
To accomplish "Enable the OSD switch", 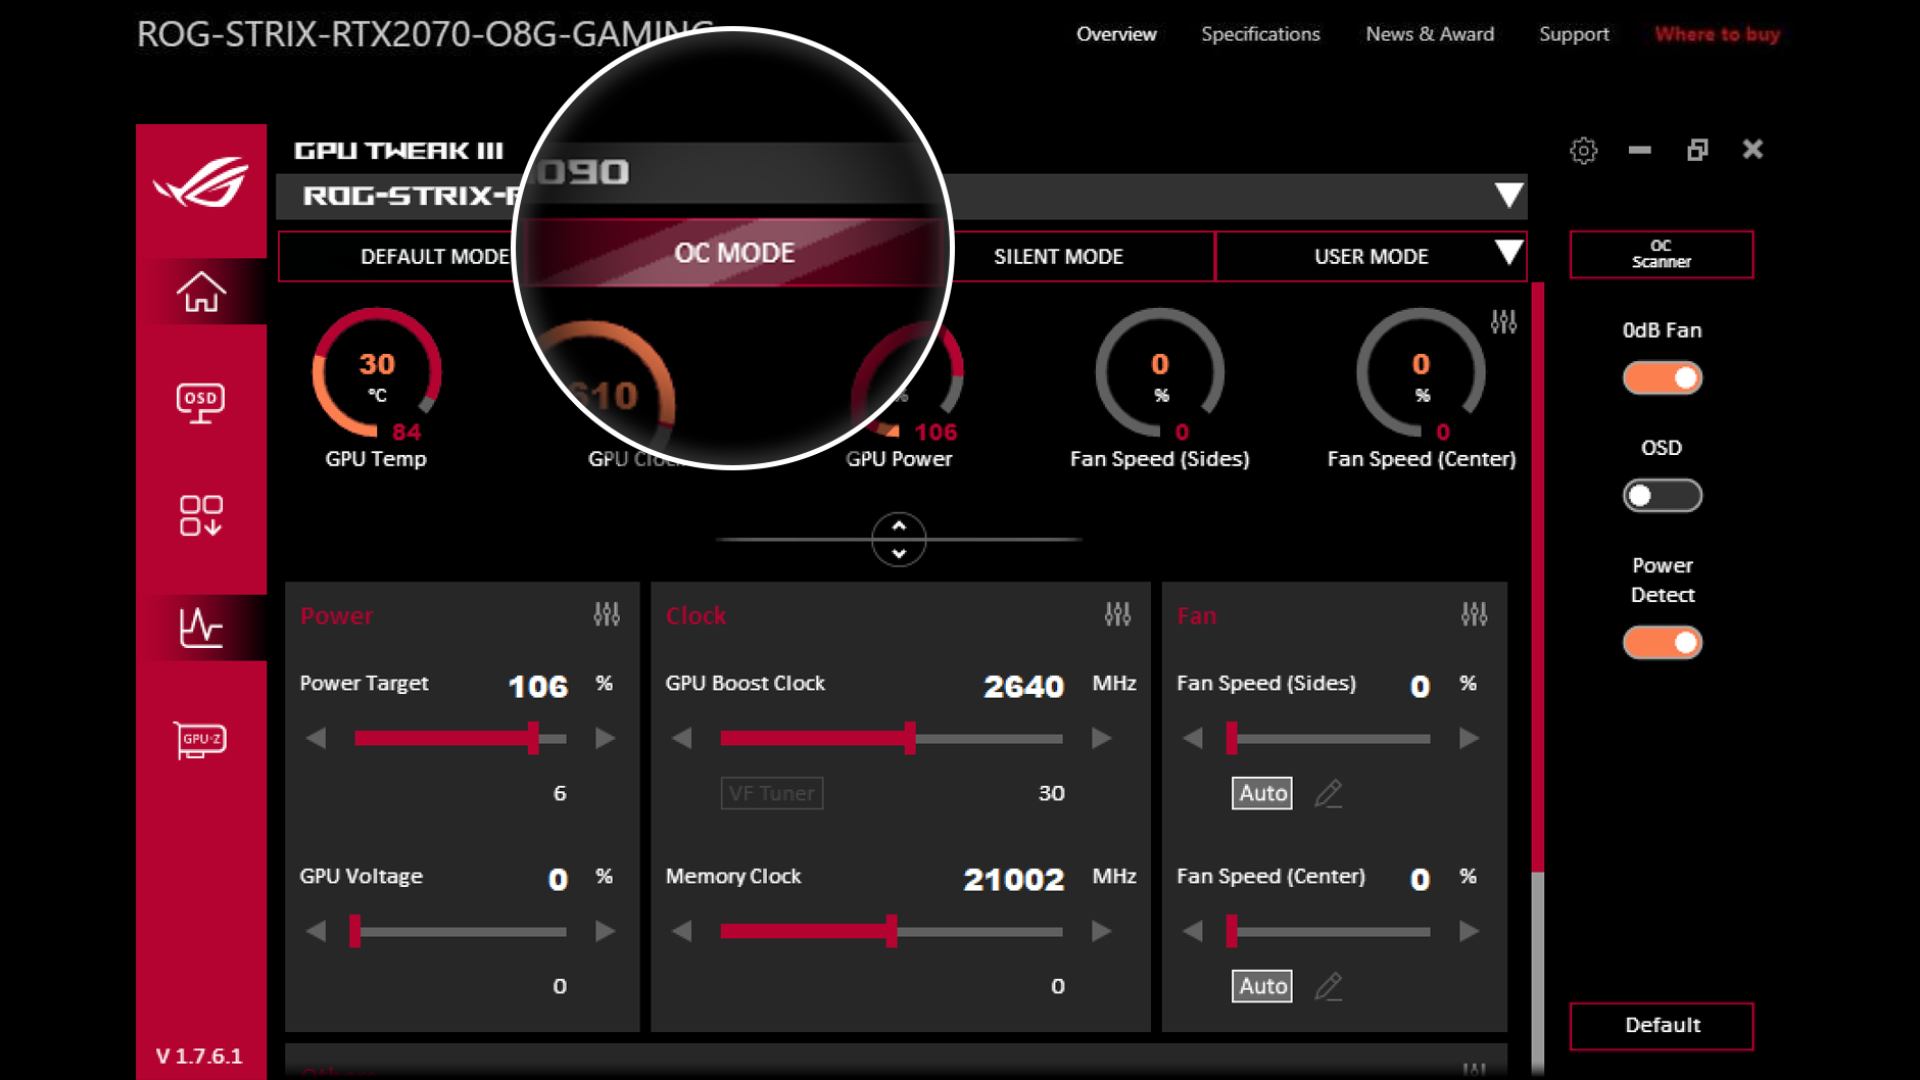I will (x=1661, y=496).
